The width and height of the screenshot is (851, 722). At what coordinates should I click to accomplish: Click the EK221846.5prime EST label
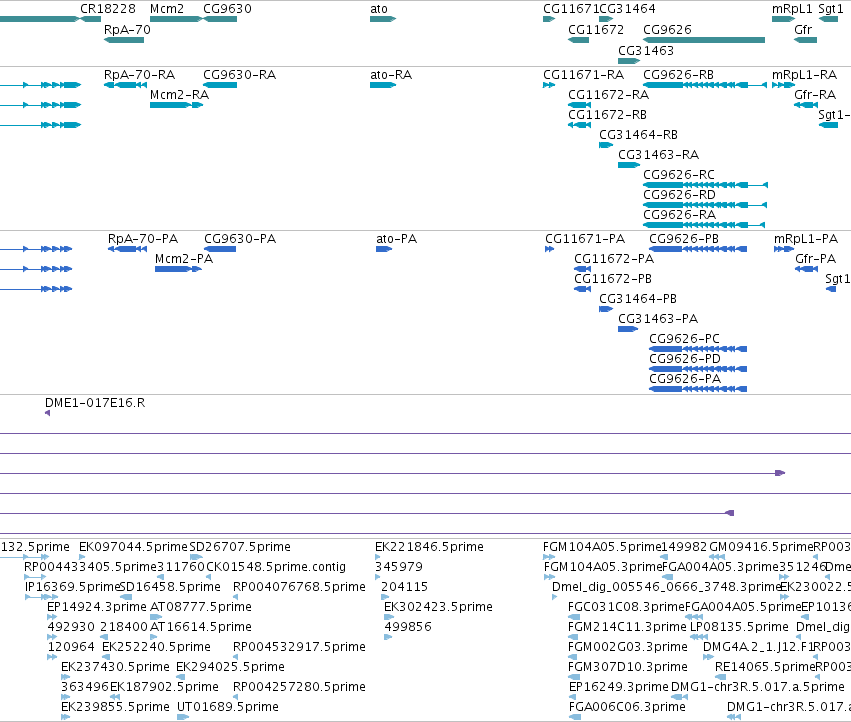429,547
